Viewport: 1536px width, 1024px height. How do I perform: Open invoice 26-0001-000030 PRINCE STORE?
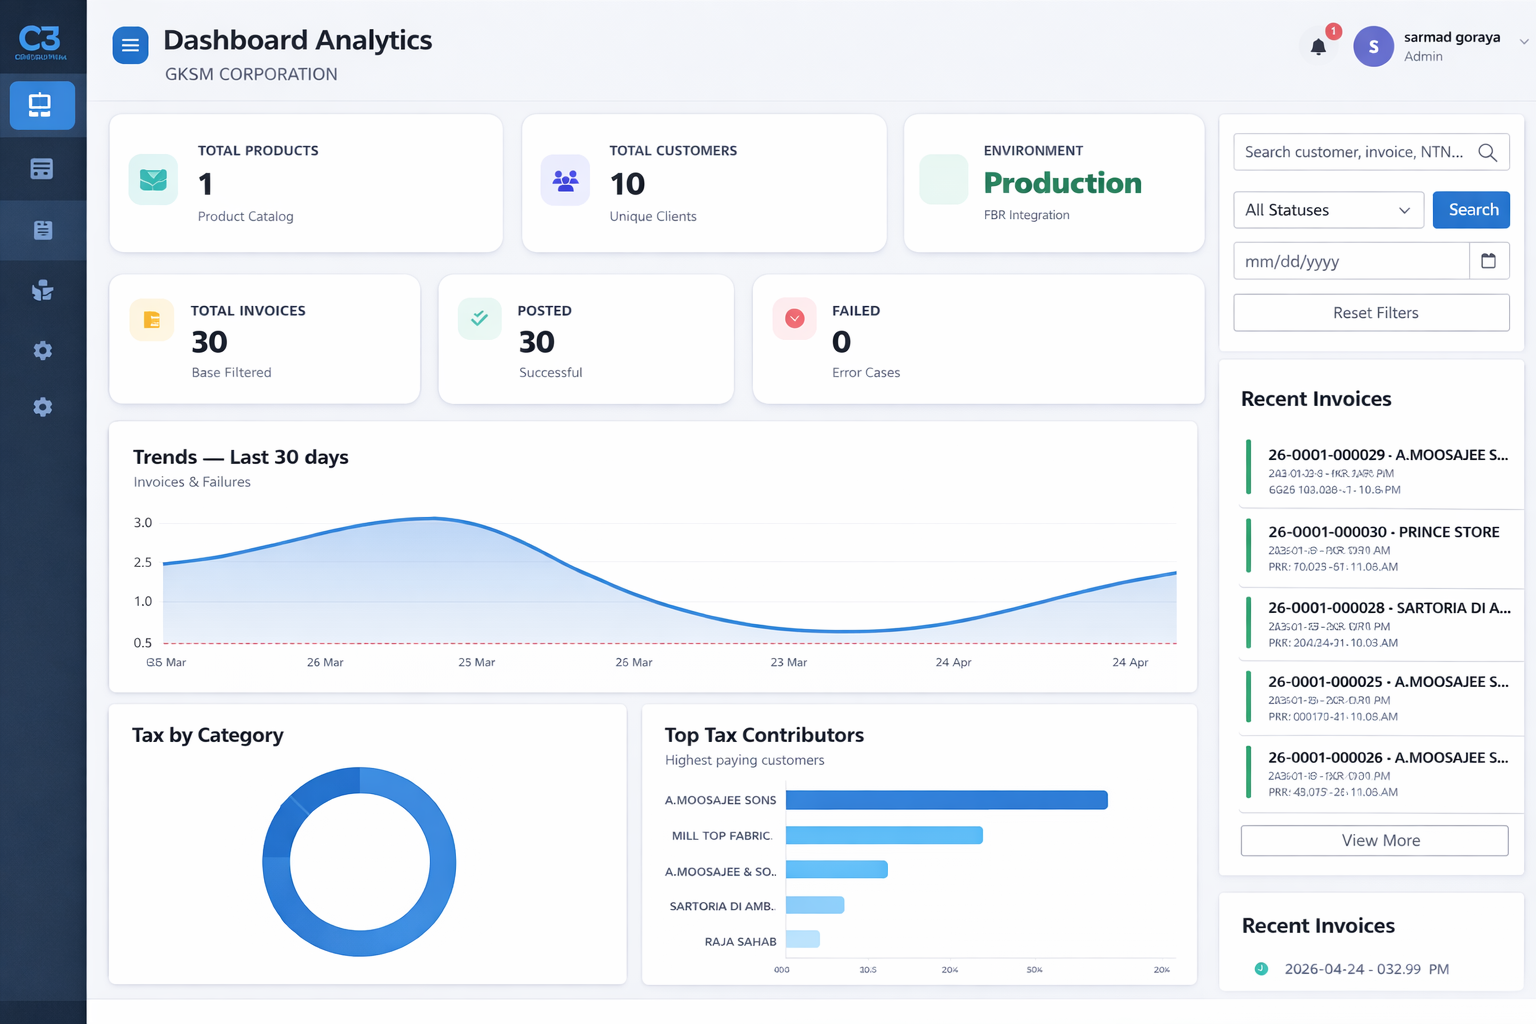coord(1383,532)
